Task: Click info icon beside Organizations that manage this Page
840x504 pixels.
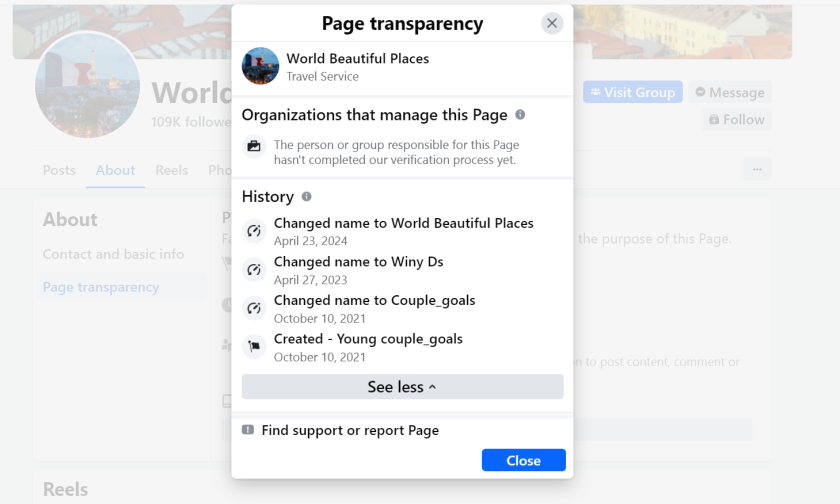Action: pyautogui.click(x=520, y=115)
